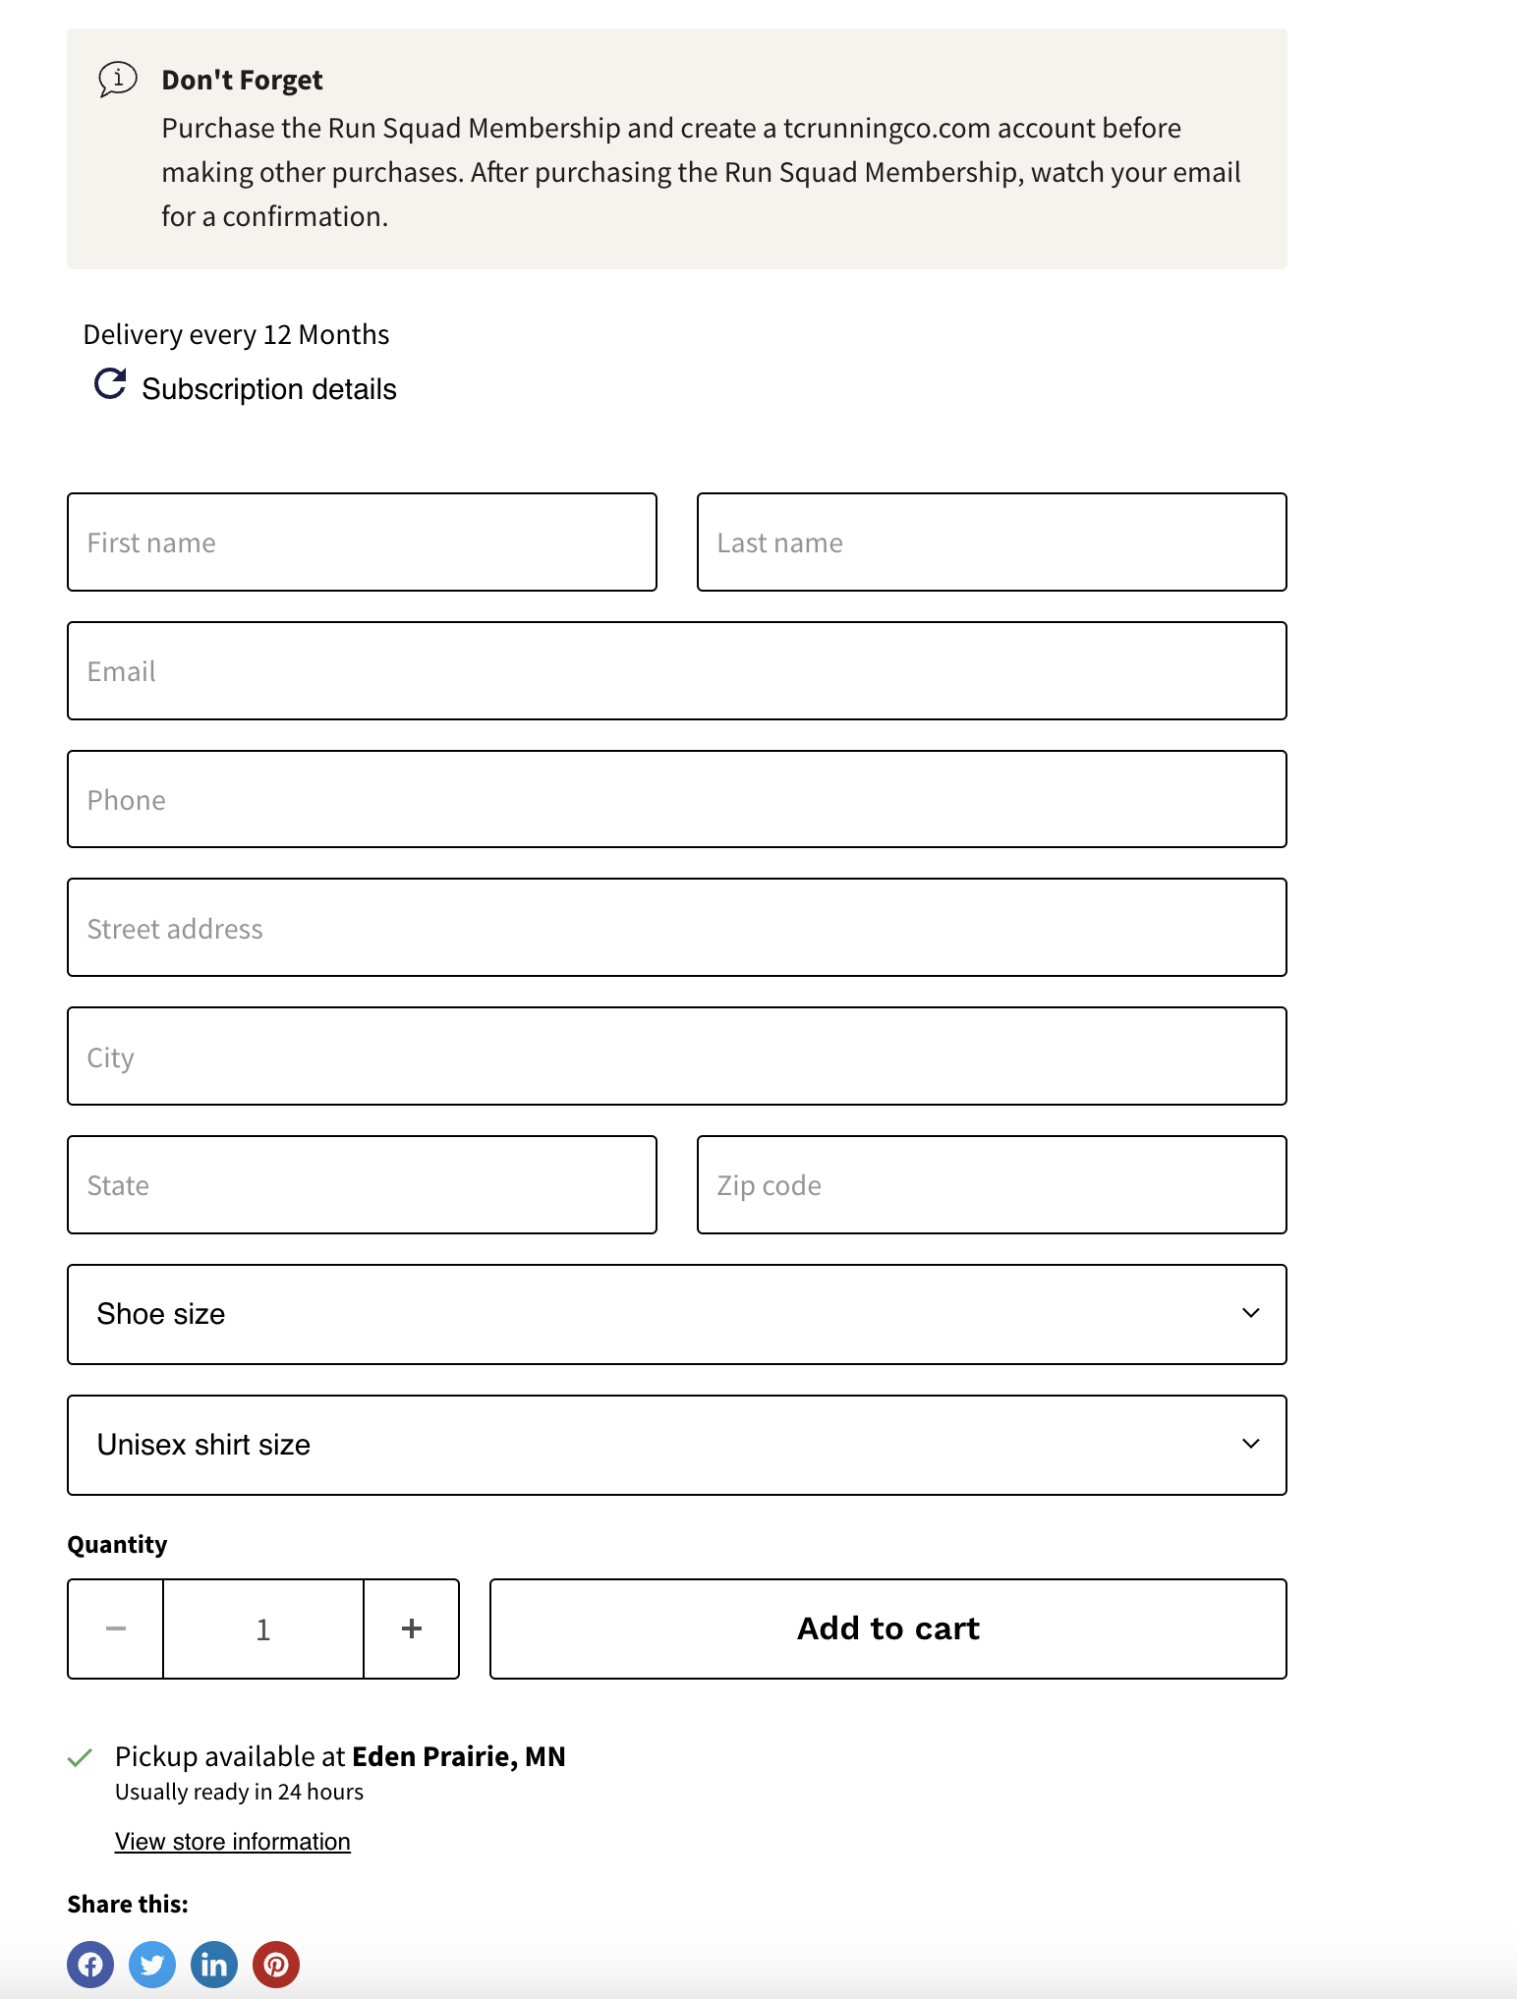The height and width of the screenshot is (1999, 1518).
Task: Click the Facebook share icon
Action: pos(91,1963)
